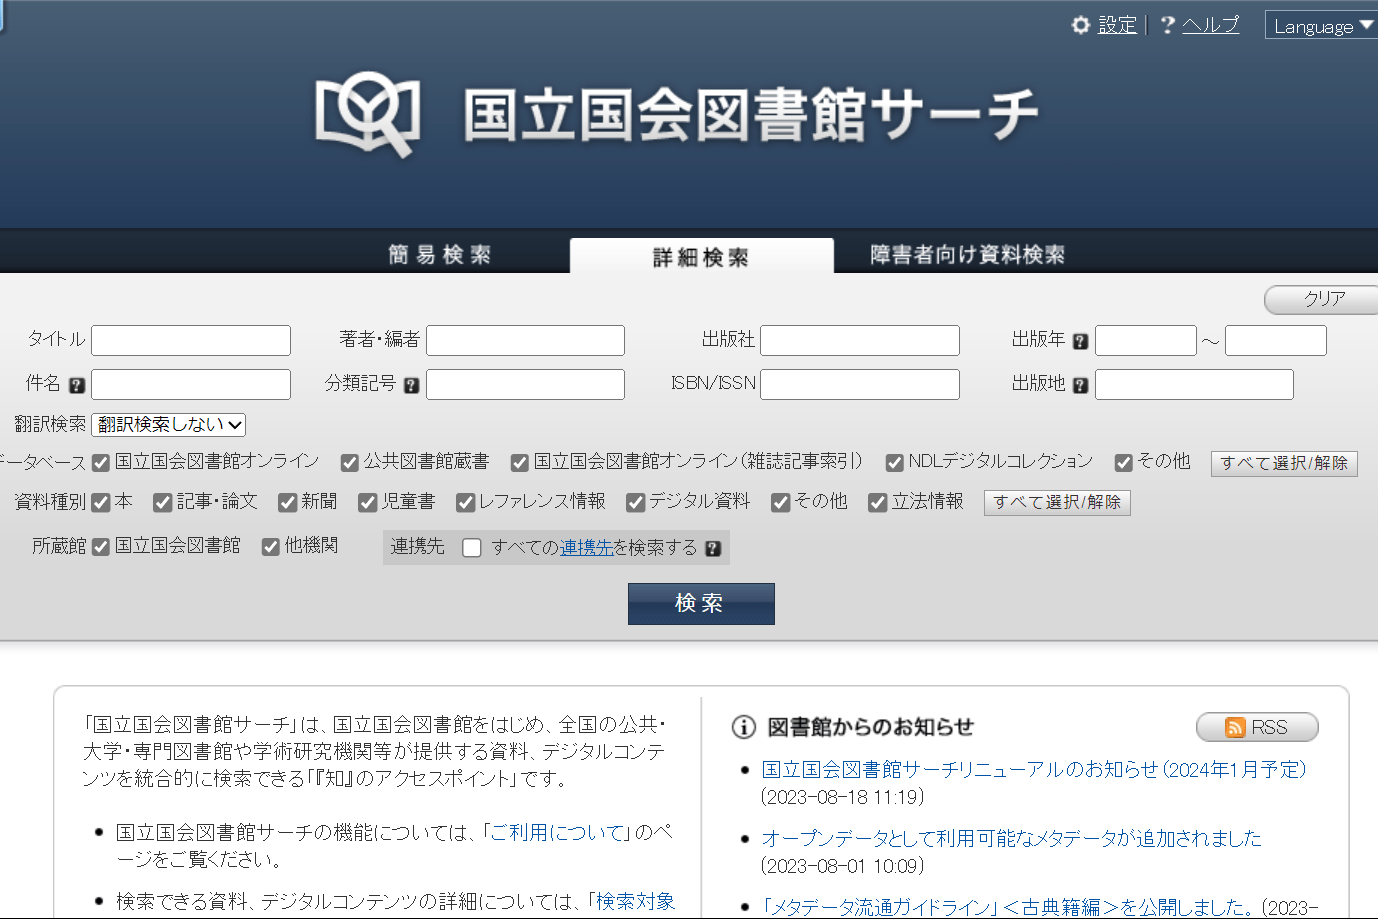Click the 著者・編者 input field
The height and width of the screenshot is (919, 1378).
[525, 340]
